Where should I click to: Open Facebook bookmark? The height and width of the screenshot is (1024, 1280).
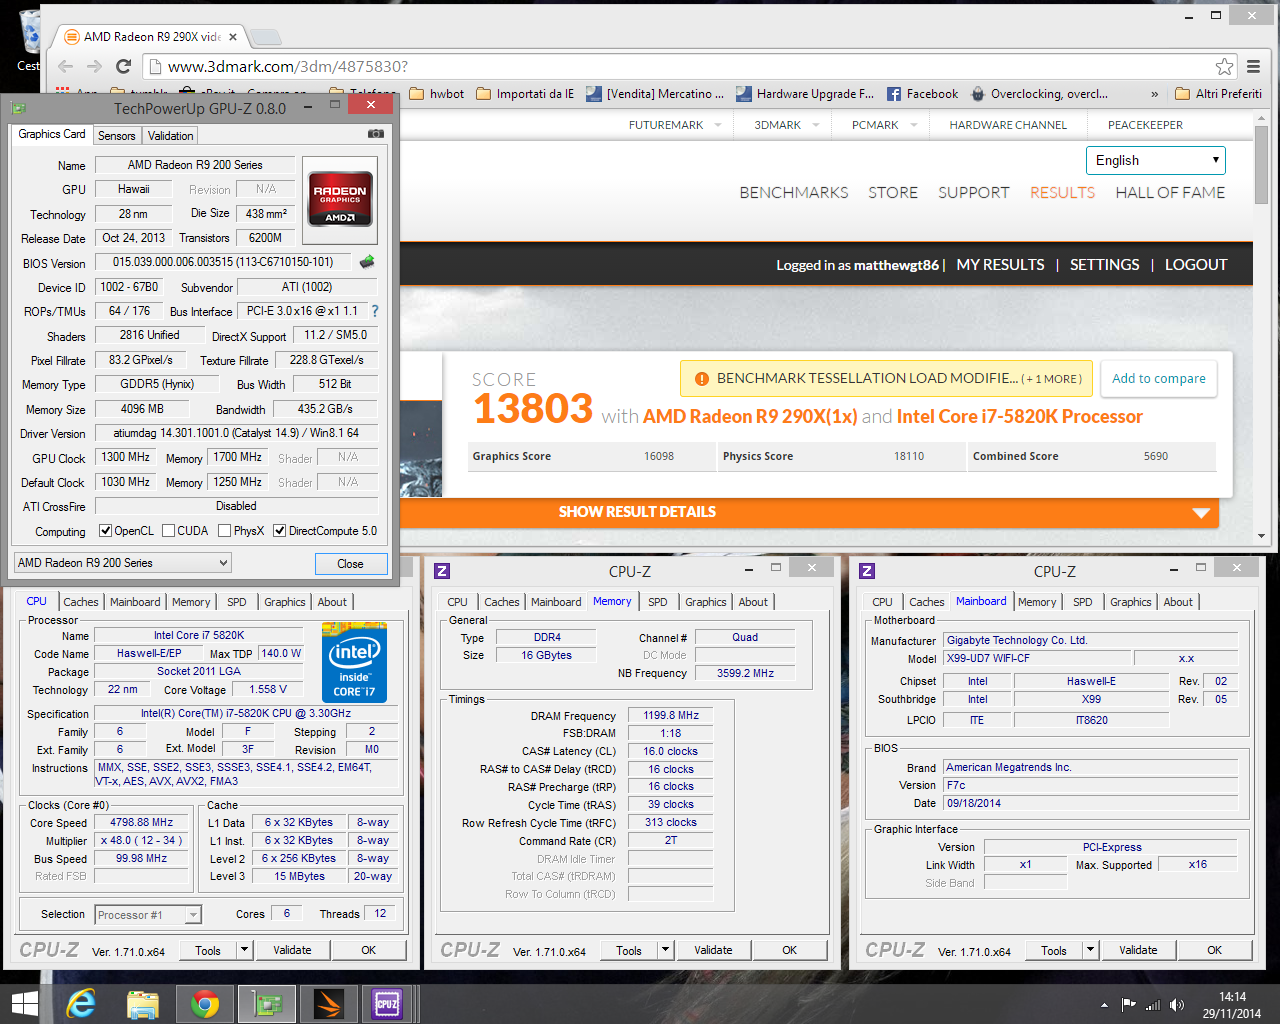coord(922,94)
